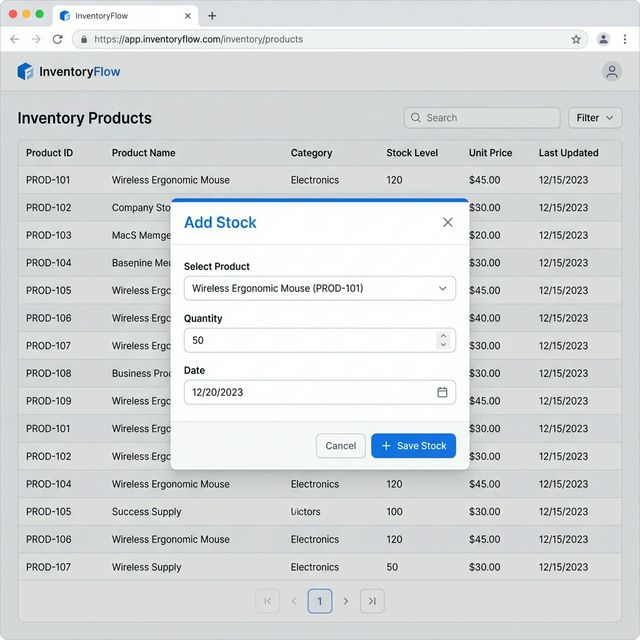Open the browser three-dot menu

click(625, 39)
